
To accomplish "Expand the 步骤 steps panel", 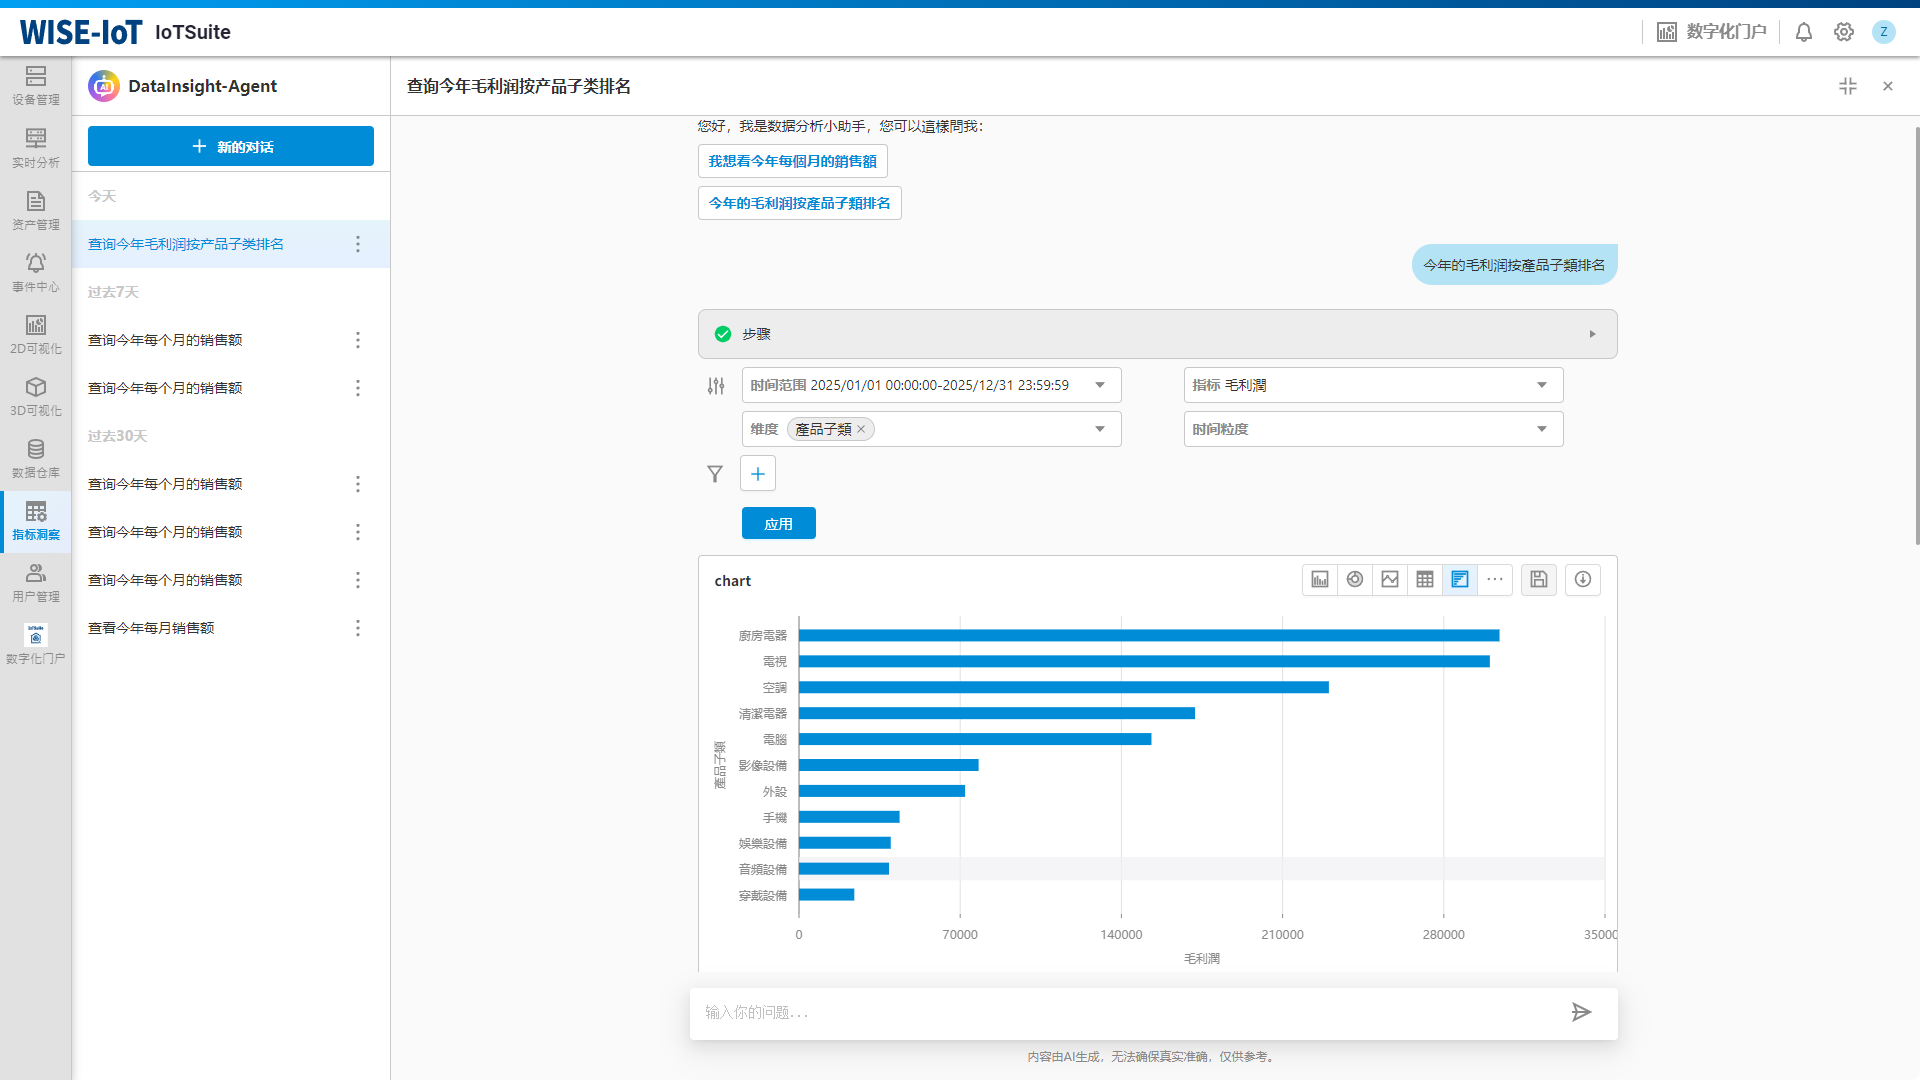I will pos(1592,334).
